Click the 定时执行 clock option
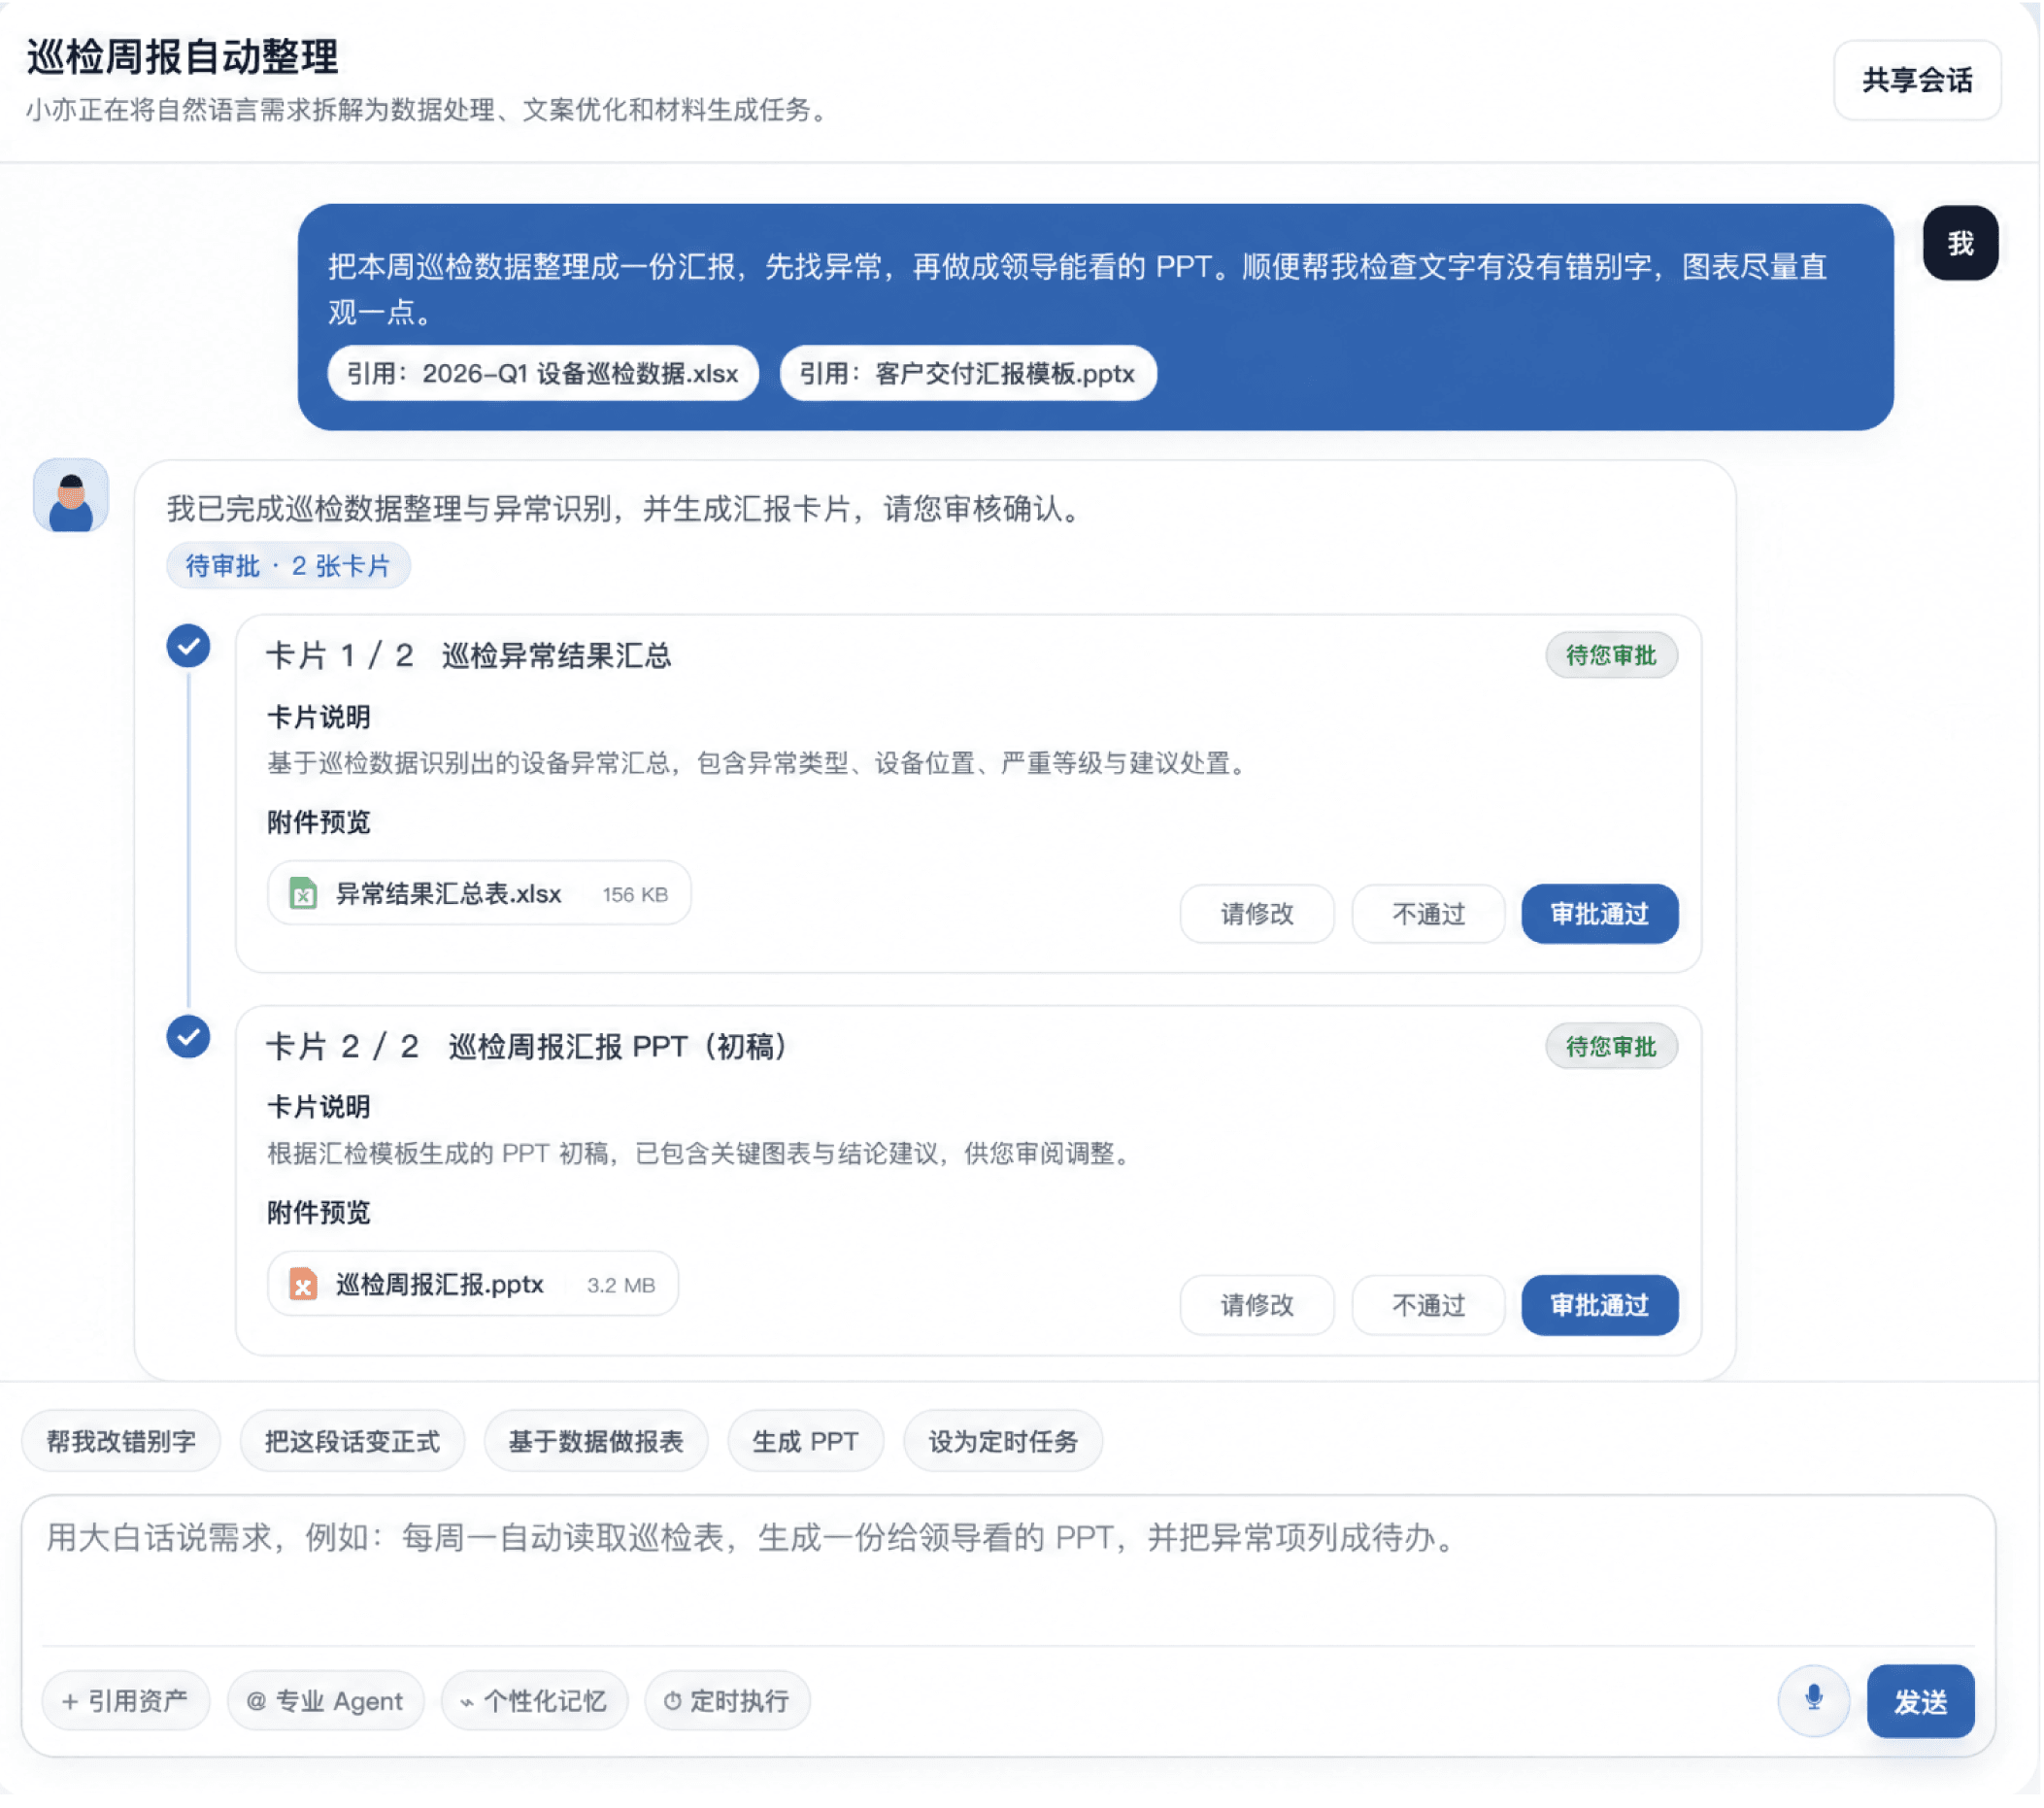 pyautogui.click(x=727, y=1700)
